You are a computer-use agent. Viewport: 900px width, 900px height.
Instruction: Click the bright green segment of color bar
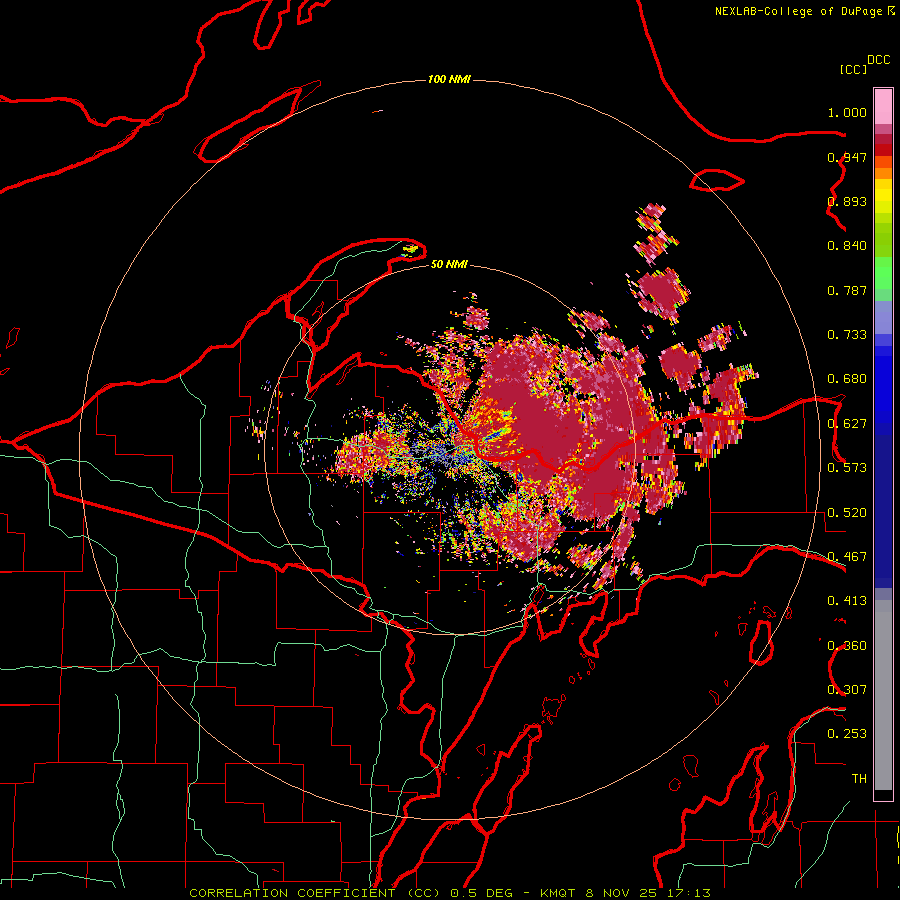tap(883, 273)
